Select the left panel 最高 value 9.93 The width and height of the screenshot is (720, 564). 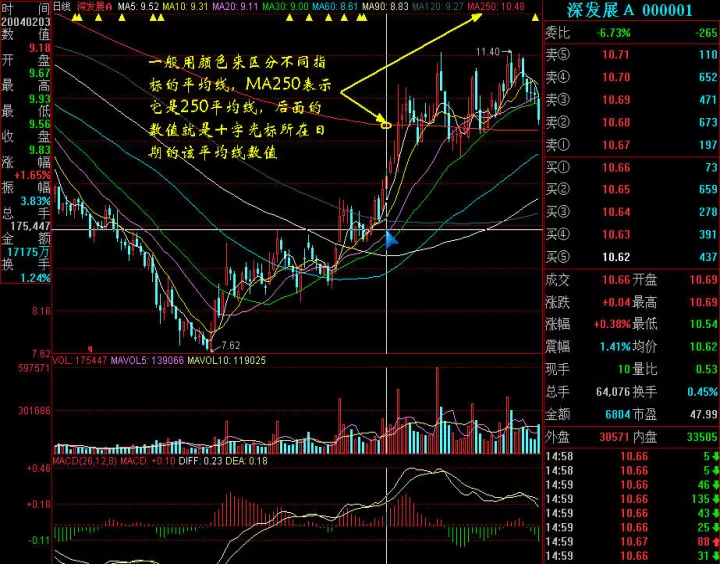coord(40,99)
